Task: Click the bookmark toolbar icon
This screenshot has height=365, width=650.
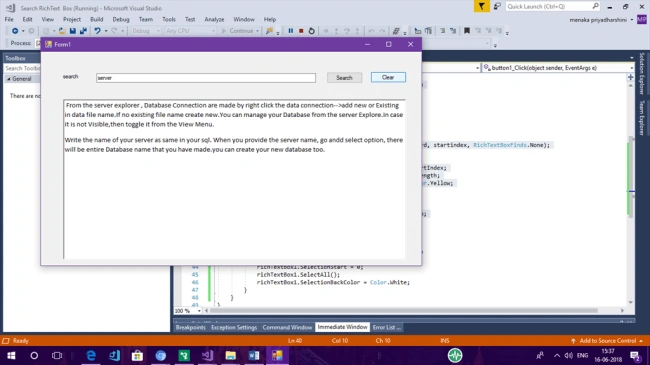Action: tap(467, 31)
